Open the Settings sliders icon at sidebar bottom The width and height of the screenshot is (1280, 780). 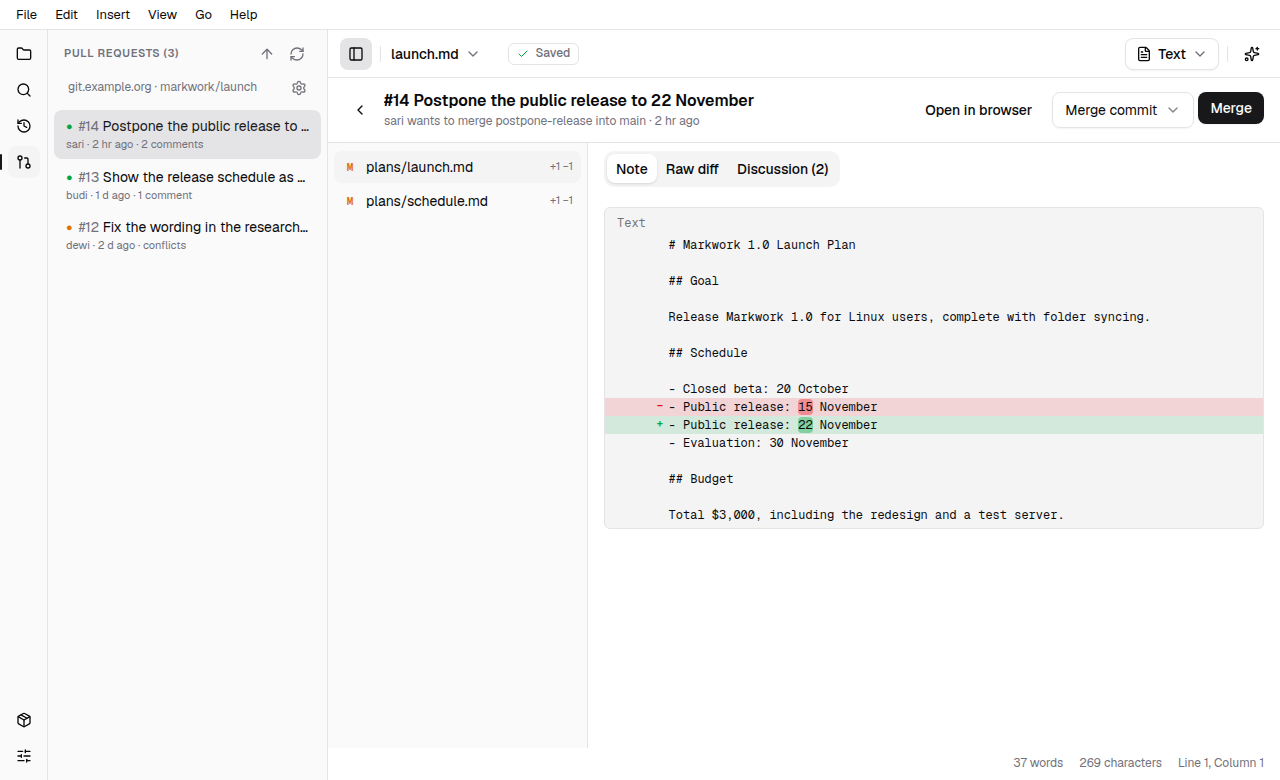click(24, 756)
